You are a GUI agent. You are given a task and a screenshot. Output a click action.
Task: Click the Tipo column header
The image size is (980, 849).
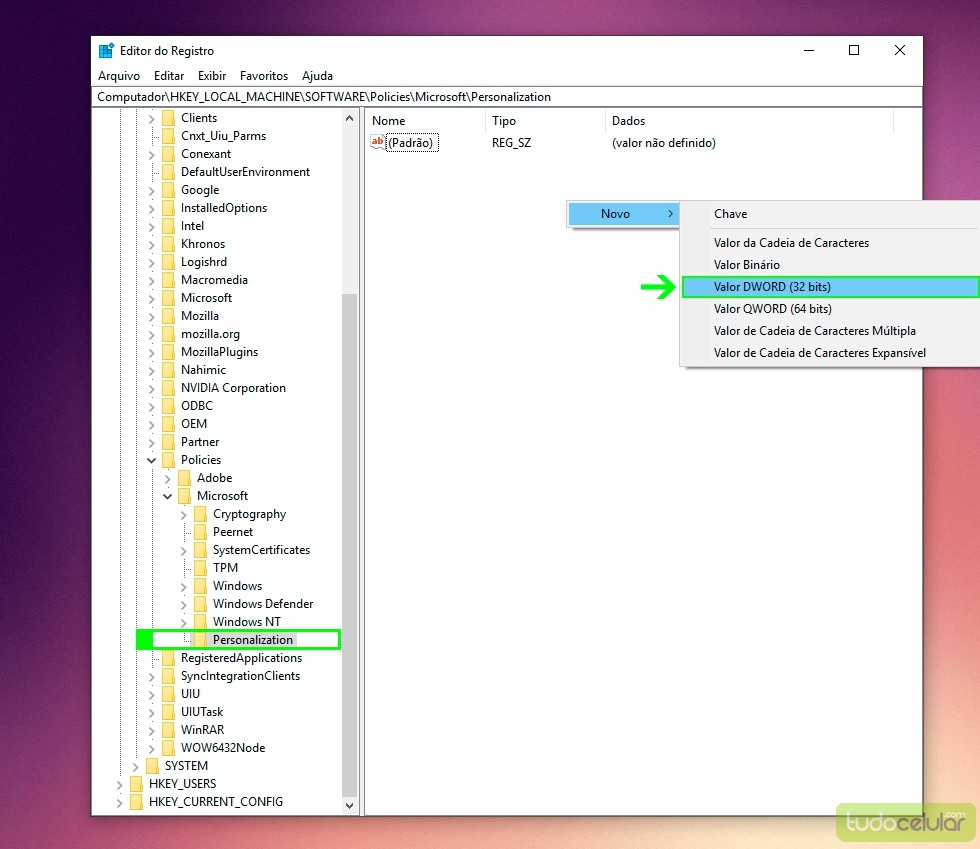504,121
